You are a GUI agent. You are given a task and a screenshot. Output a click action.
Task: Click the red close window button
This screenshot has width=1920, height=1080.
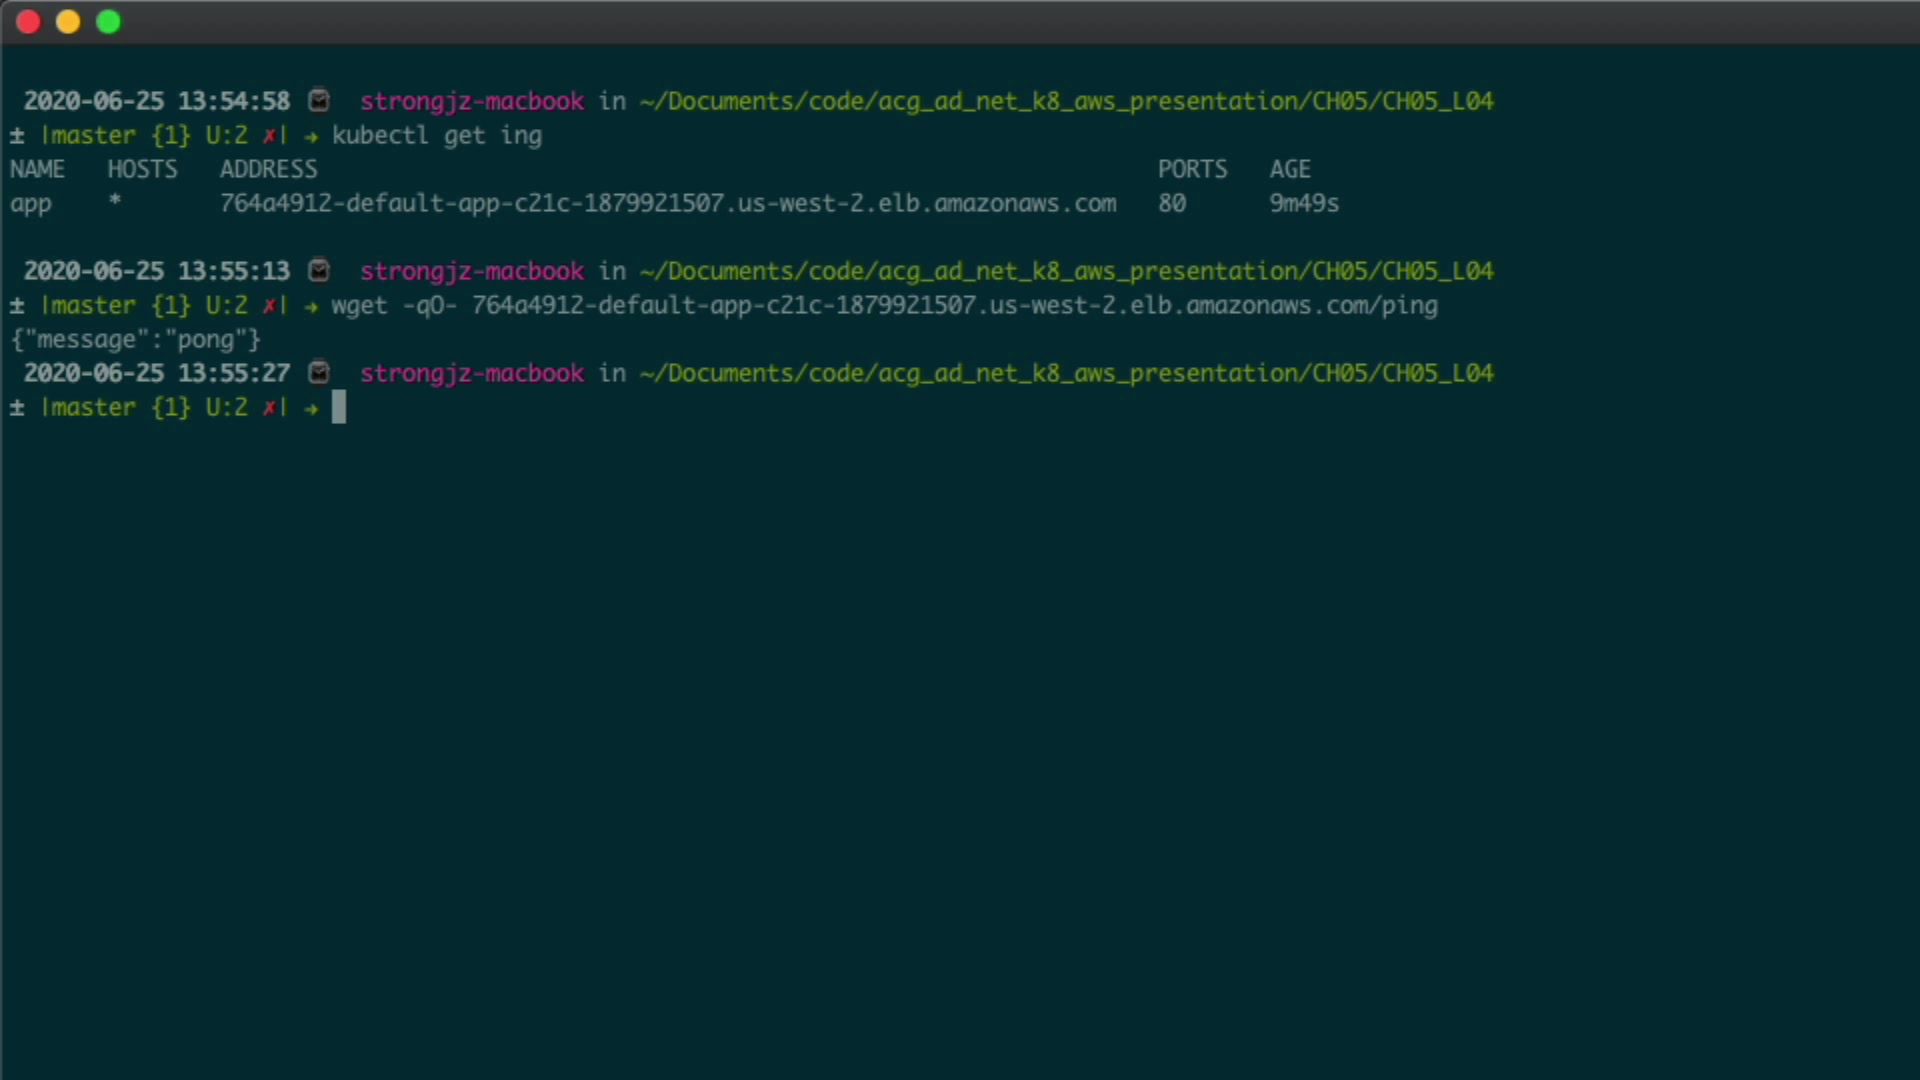tap(28, 22)
